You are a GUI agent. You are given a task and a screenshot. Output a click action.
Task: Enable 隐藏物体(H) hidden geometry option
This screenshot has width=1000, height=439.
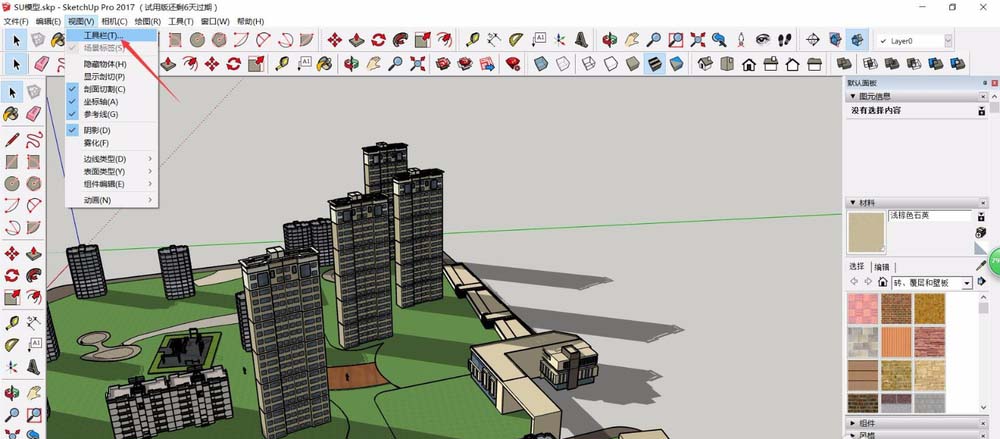point(112,64)
